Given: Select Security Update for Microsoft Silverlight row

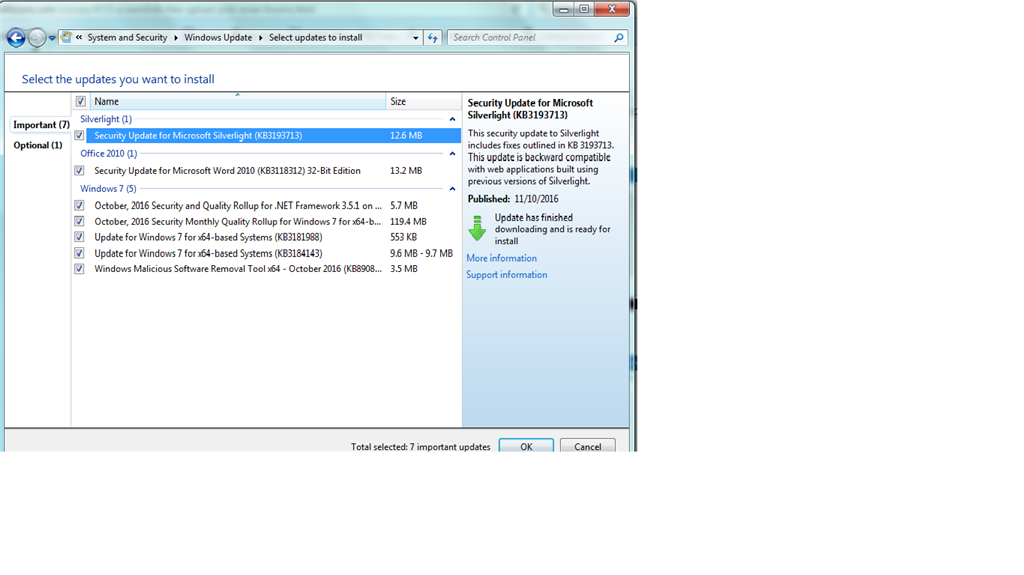Looking at the screenshot, I should (273, 135).
